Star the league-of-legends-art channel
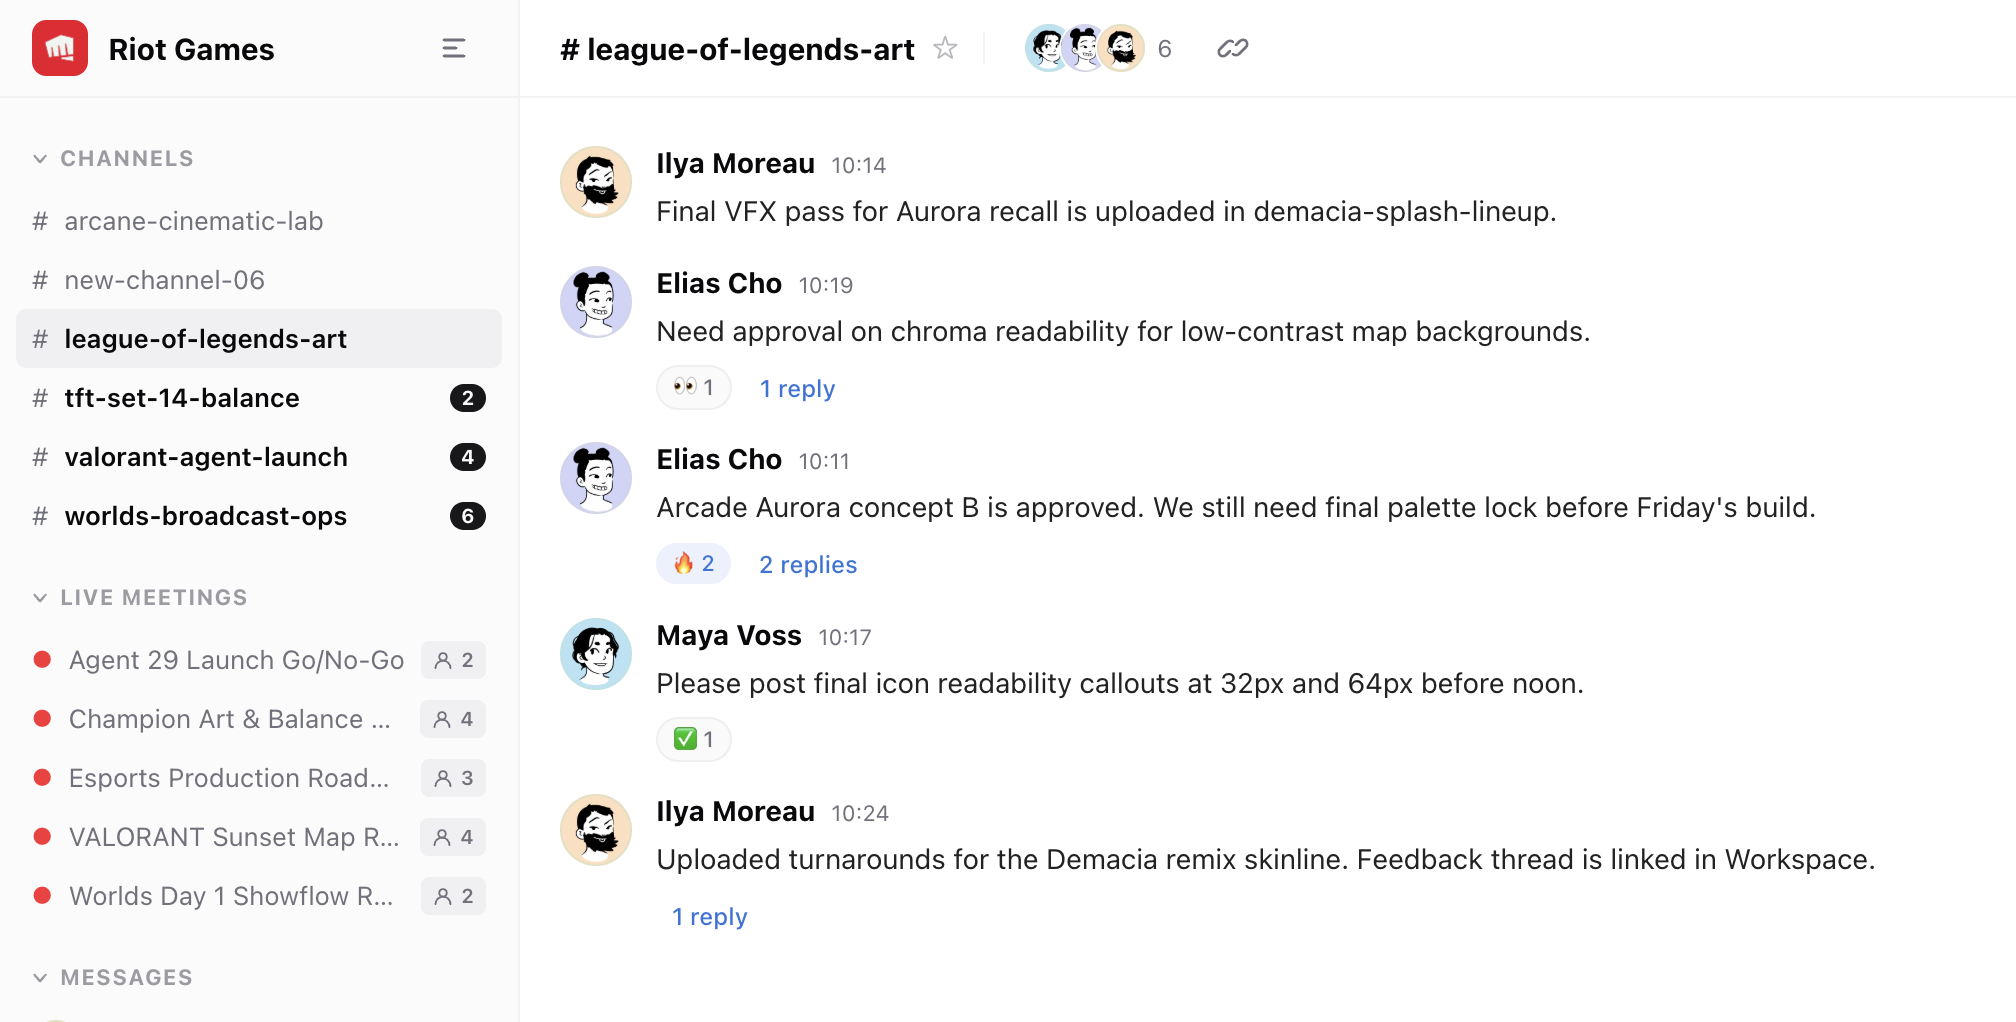The image size is (2016, 1022). click(945, 48)
